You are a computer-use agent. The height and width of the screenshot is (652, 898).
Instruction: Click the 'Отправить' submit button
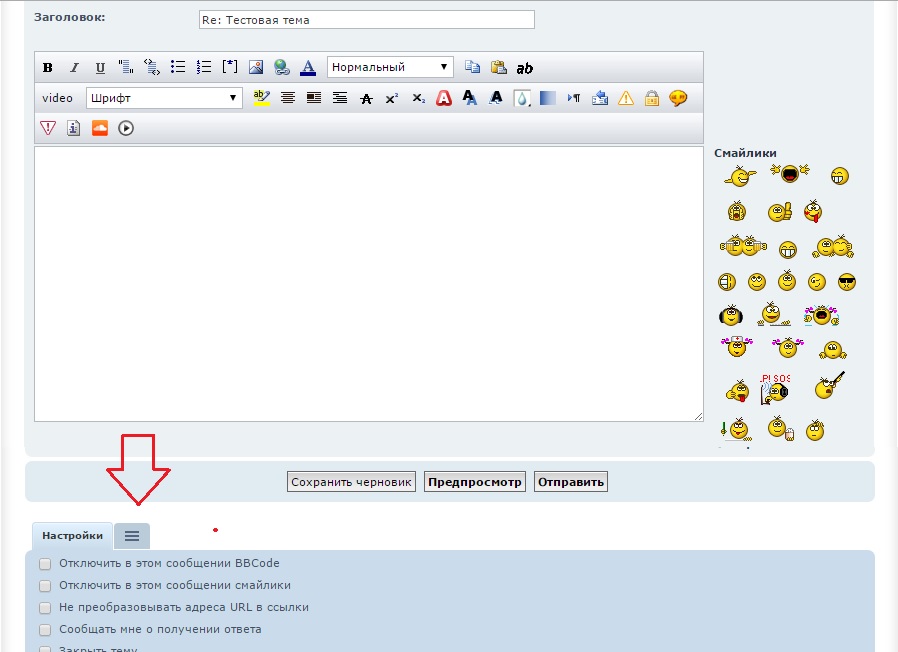[571, 482]
